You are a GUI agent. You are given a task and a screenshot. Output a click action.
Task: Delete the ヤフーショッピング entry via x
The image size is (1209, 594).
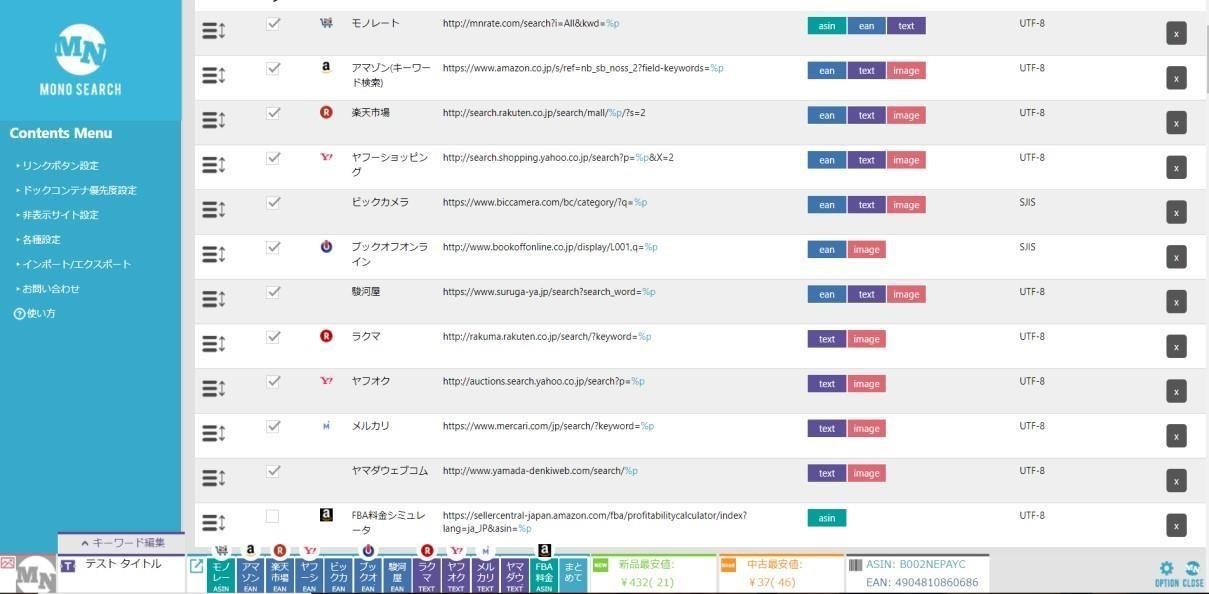pos(1176,167)
